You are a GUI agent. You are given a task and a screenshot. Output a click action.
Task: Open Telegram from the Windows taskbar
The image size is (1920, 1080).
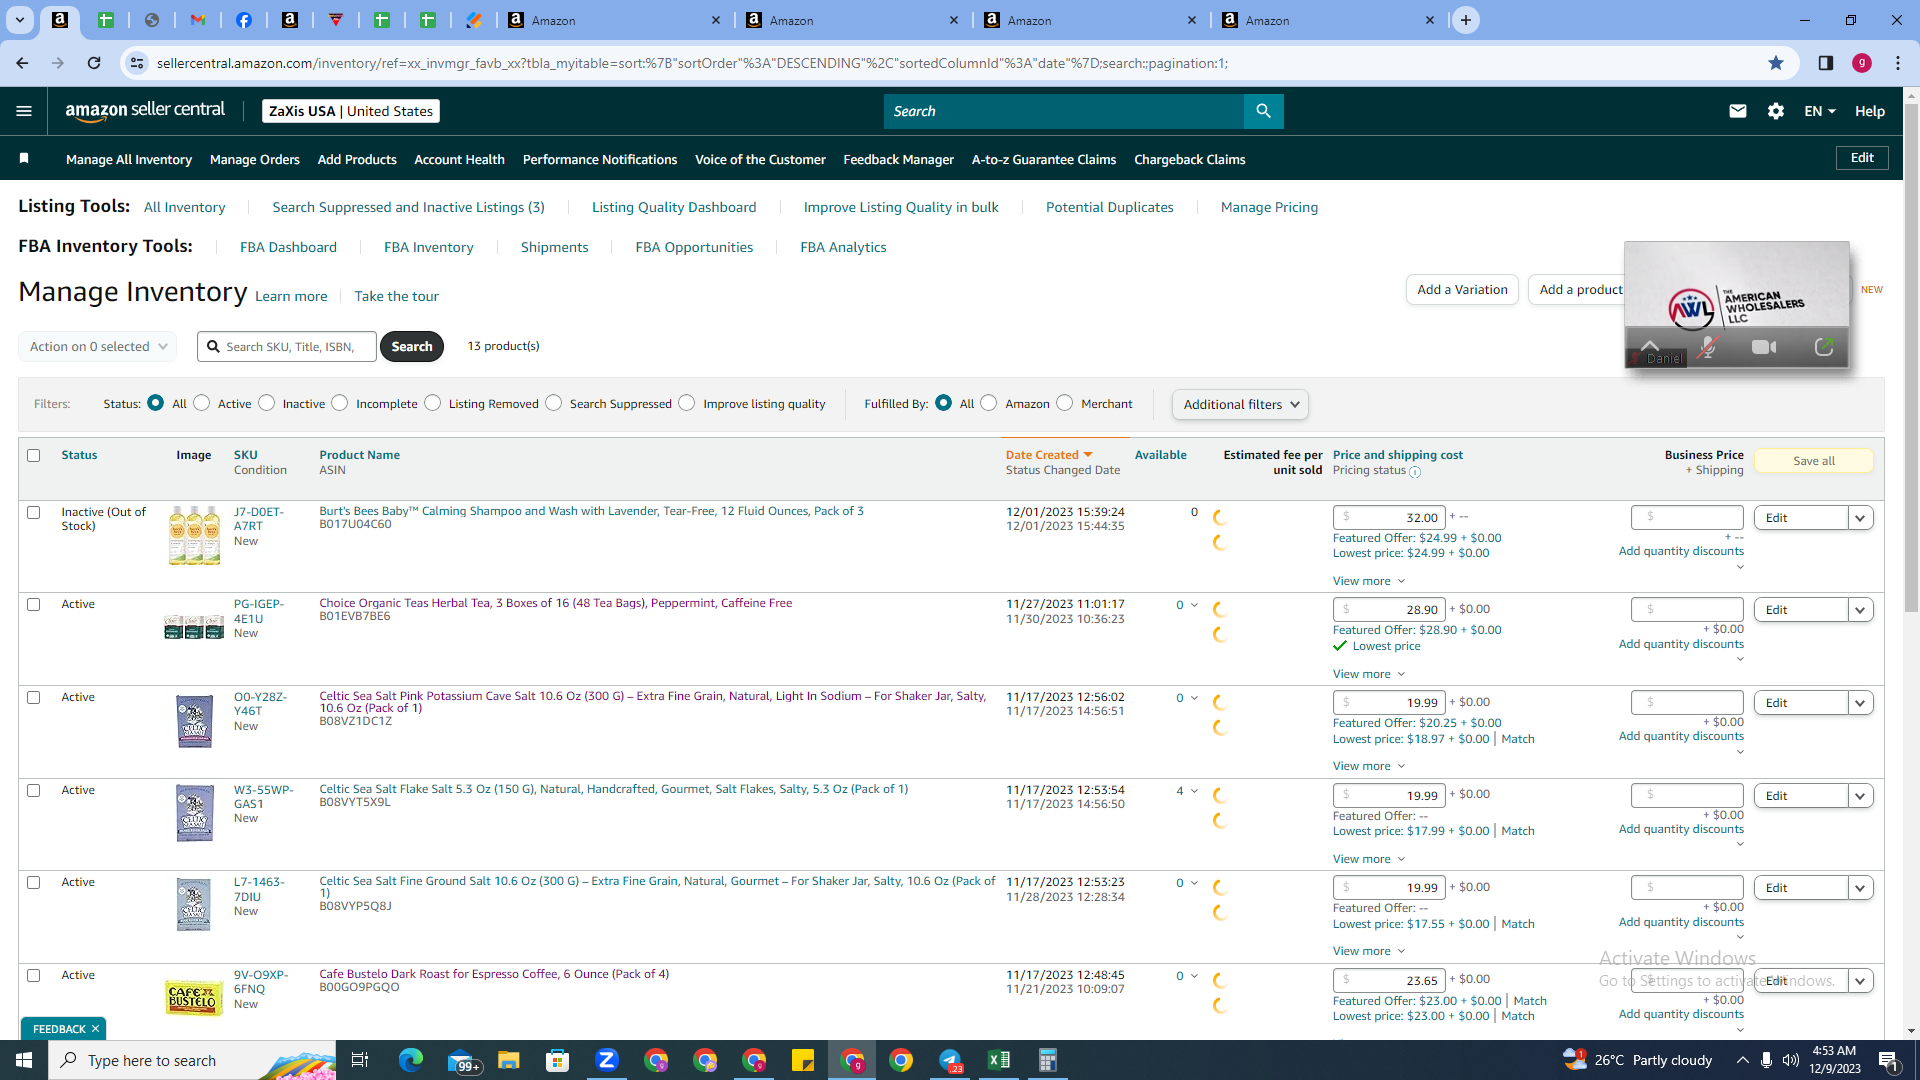click(950, 1060)
